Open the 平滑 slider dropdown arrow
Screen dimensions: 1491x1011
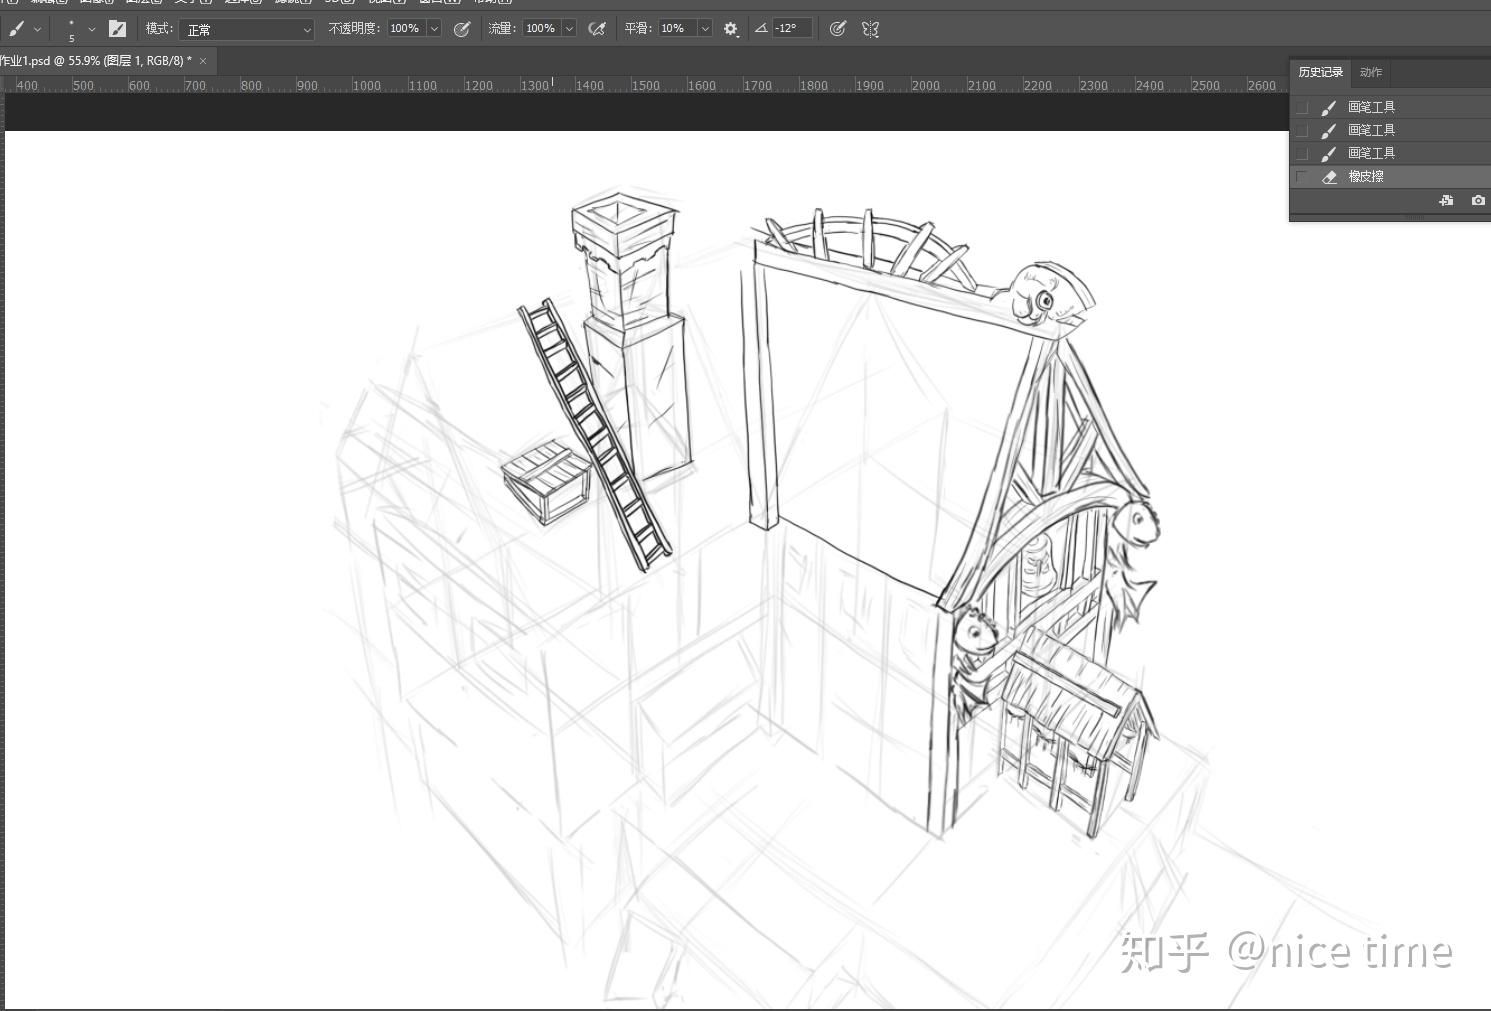coord(705,29)
